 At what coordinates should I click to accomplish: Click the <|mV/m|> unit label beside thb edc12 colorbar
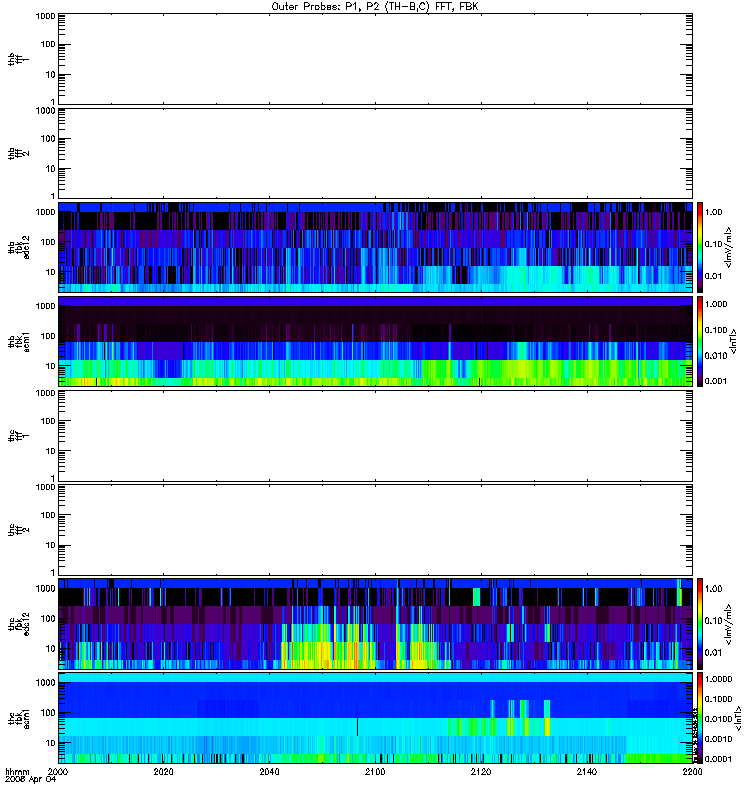[728, 247]
